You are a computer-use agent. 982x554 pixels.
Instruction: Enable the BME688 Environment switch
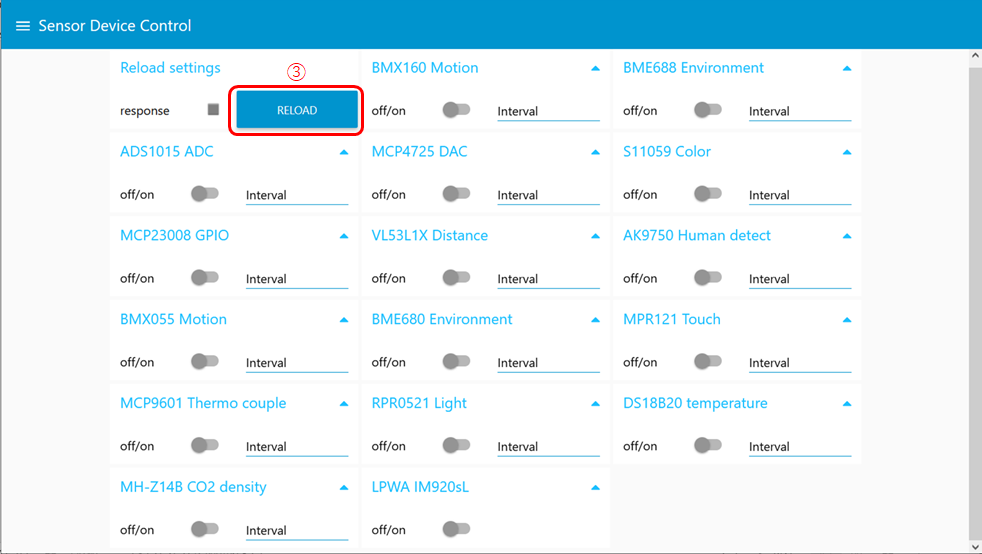tap(708, 110)
